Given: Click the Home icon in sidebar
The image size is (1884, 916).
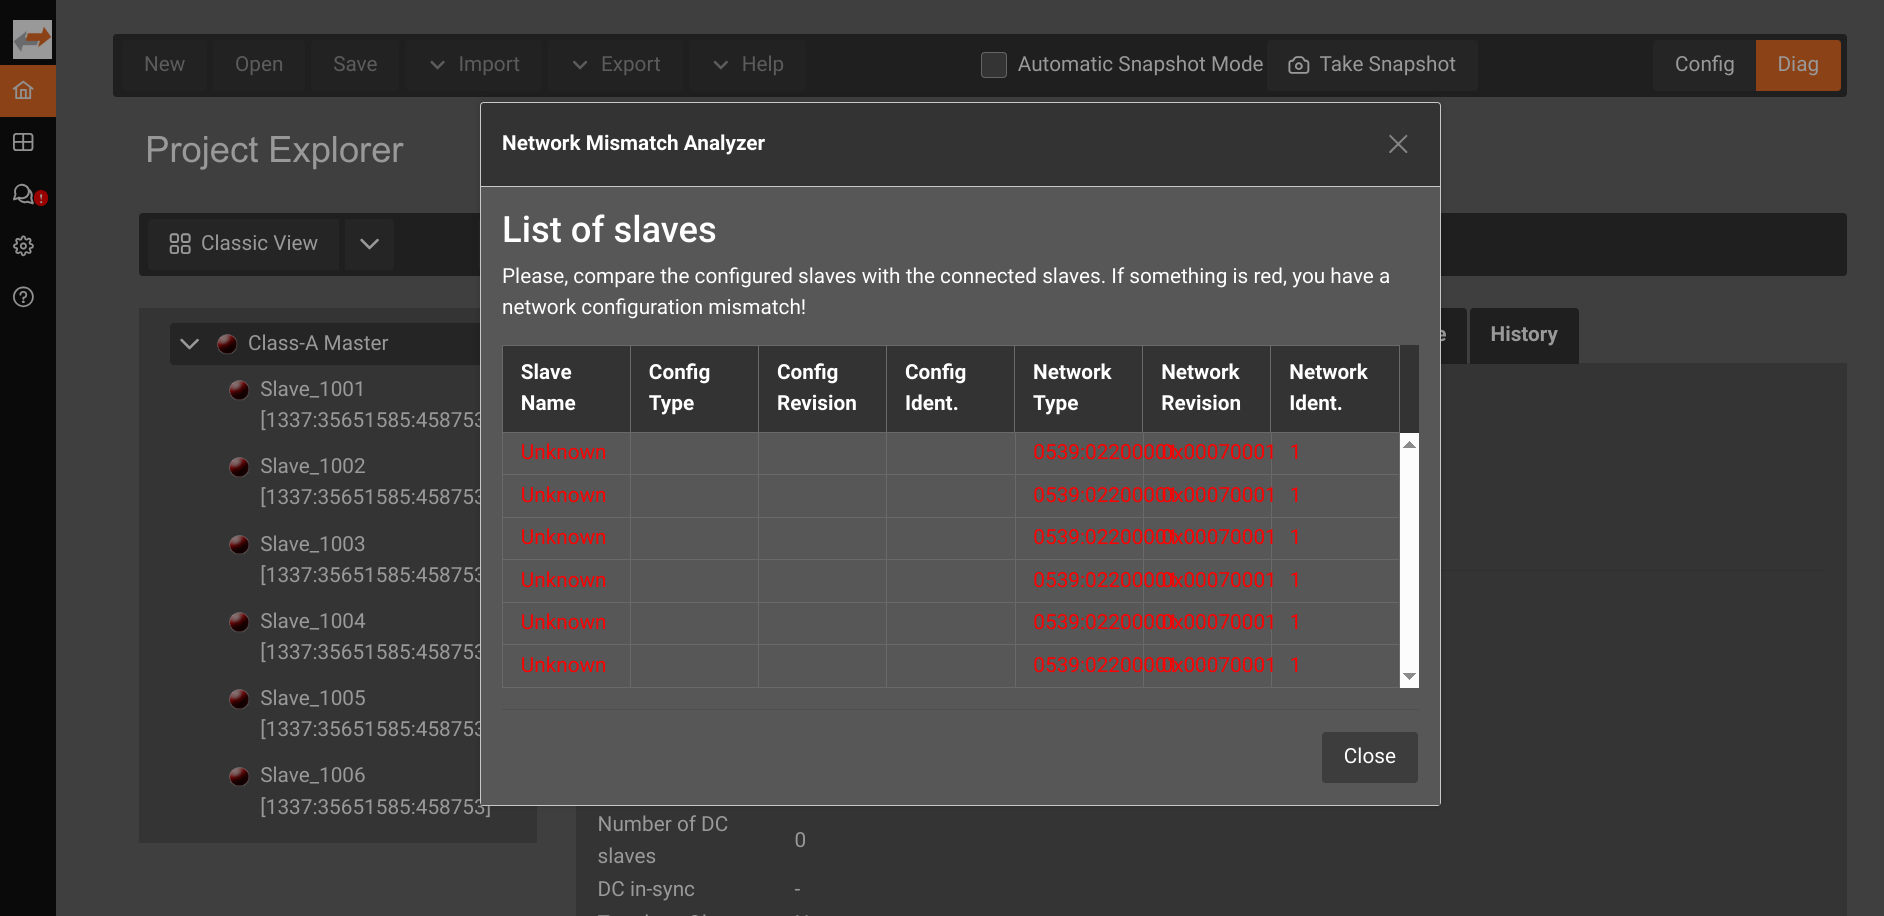Looking at the screenshot, I should [24, 91].
